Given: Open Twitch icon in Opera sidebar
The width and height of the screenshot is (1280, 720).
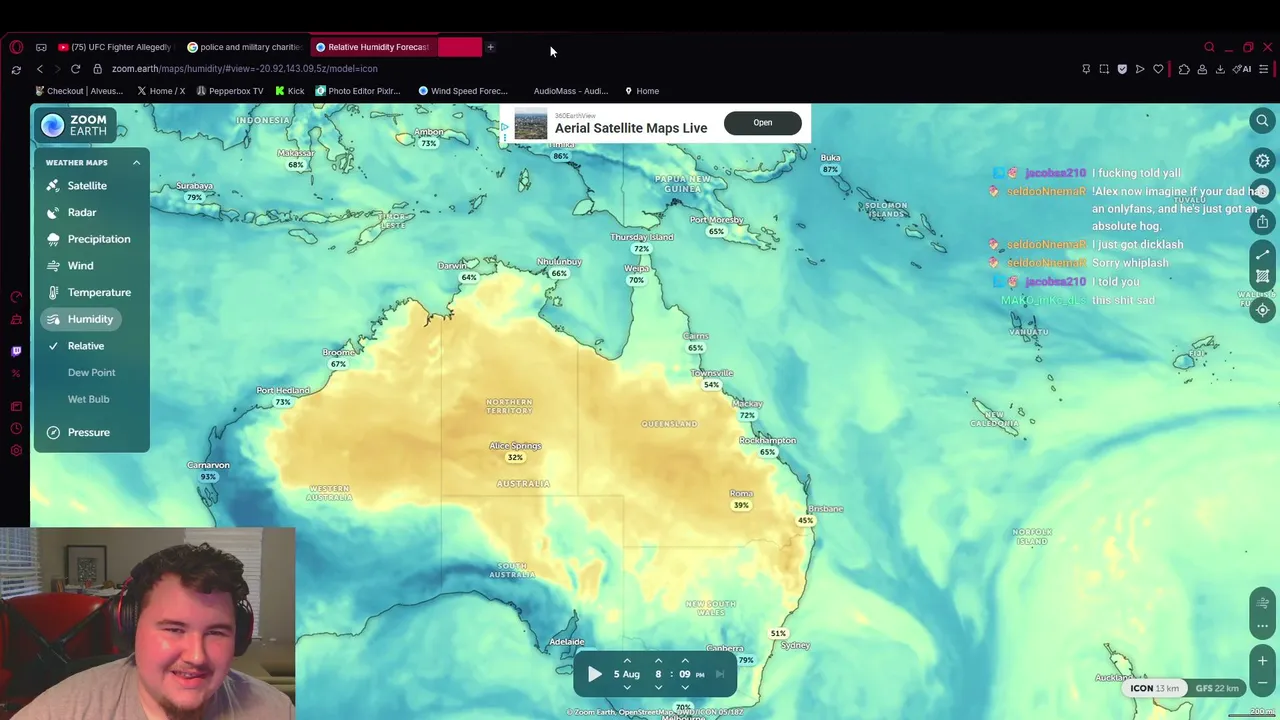Looking at the screenshot, I should [16, 351].
